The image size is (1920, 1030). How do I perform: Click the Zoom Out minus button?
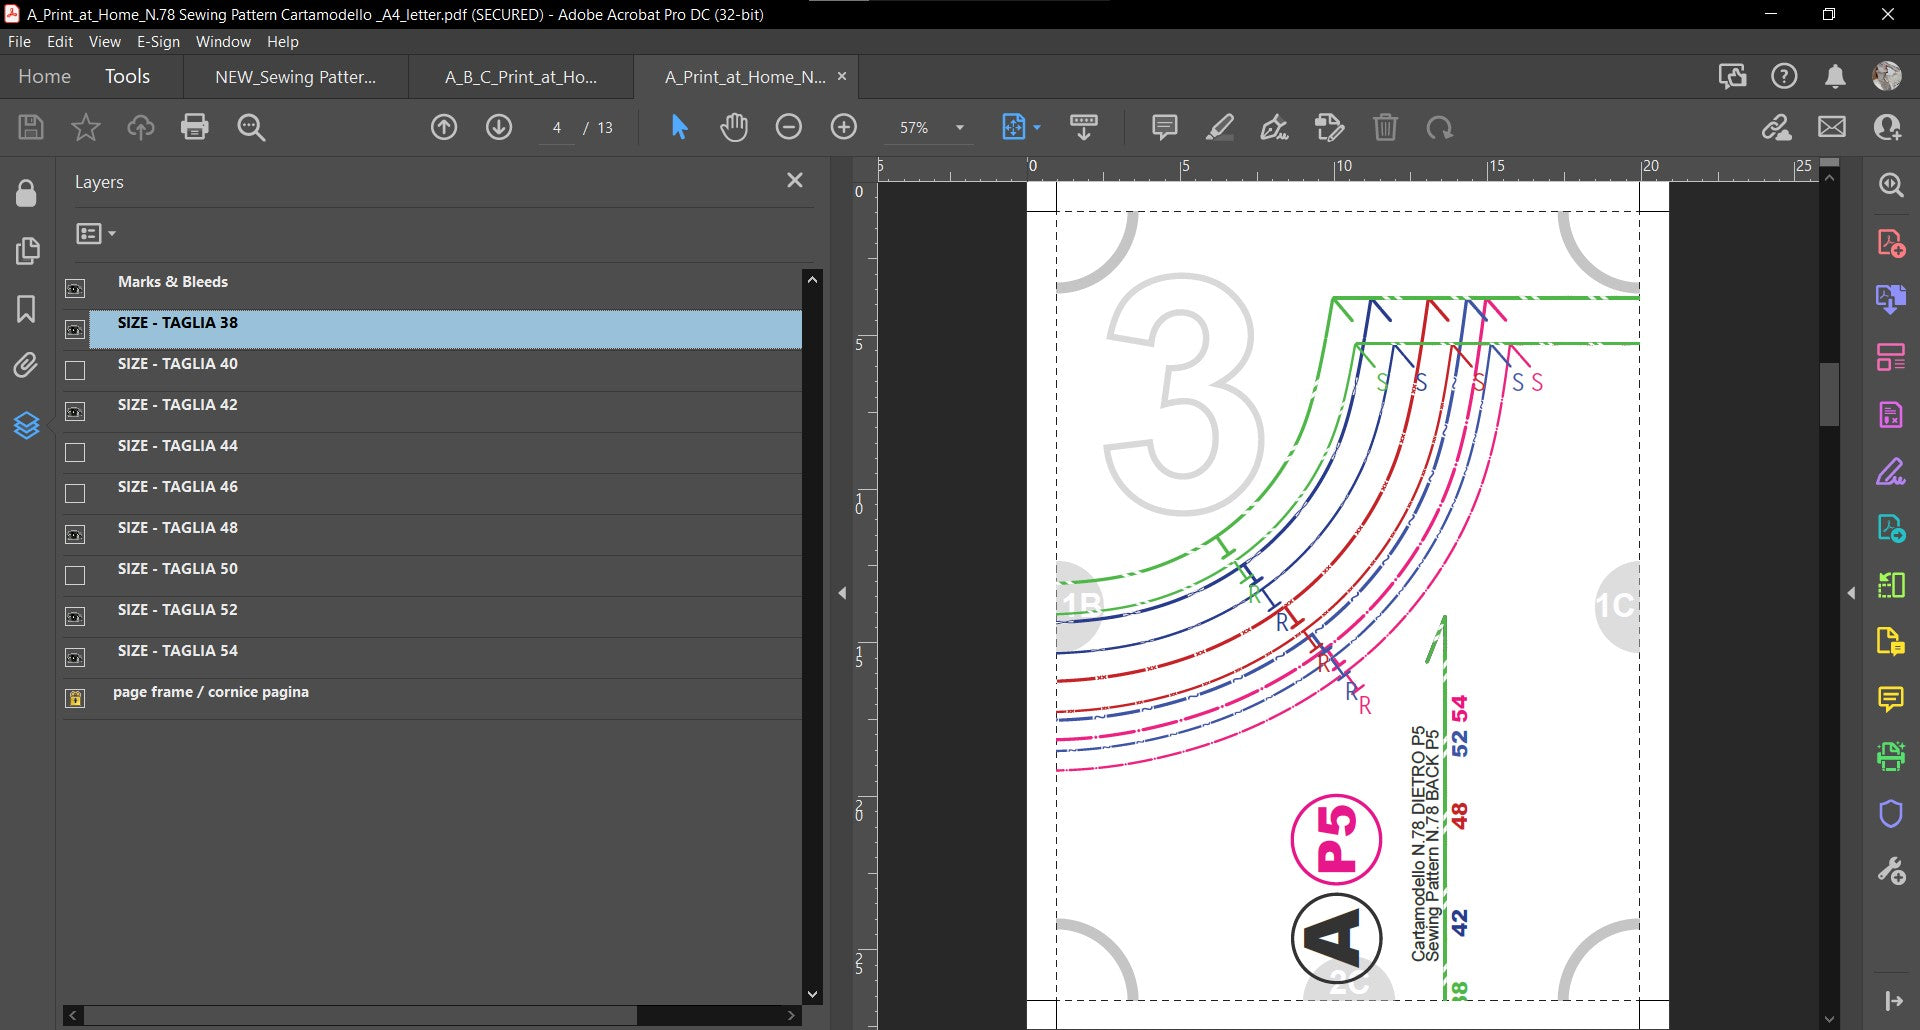[x=788, y=127]
